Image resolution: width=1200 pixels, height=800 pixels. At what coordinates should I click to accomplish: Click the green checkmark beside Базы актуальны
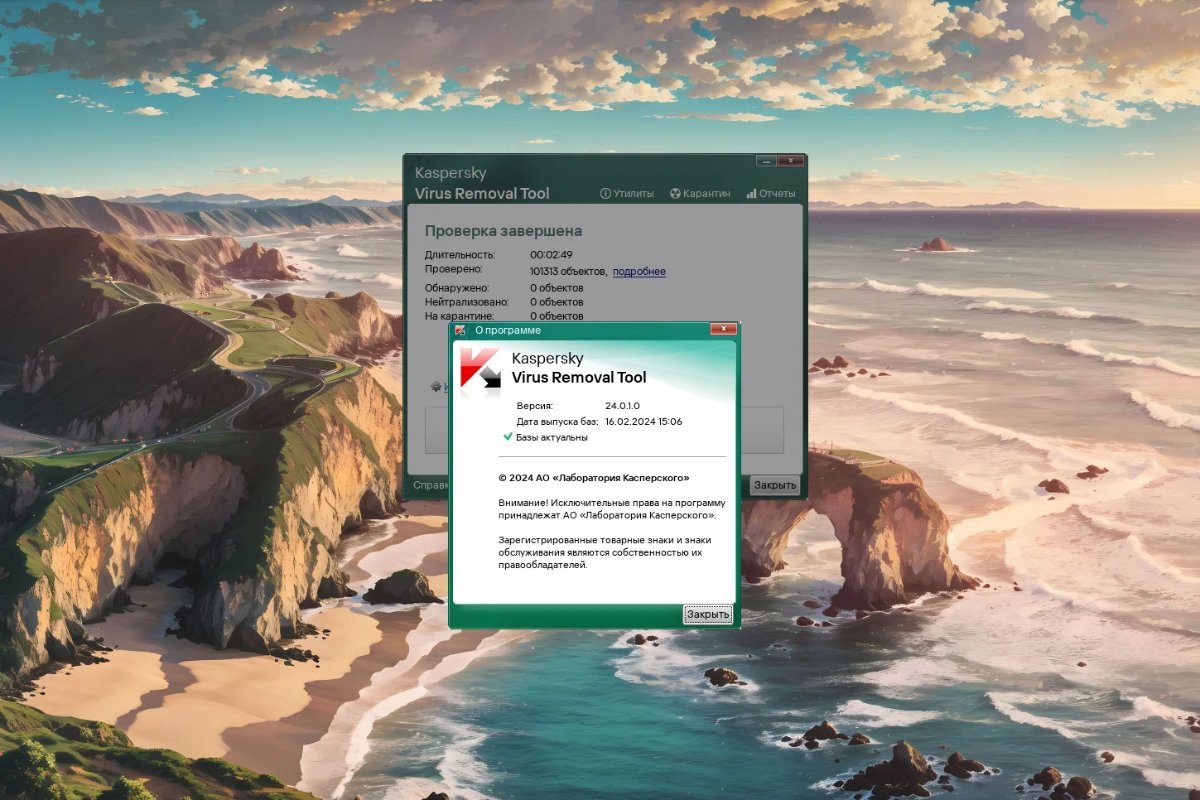[508, 437]
